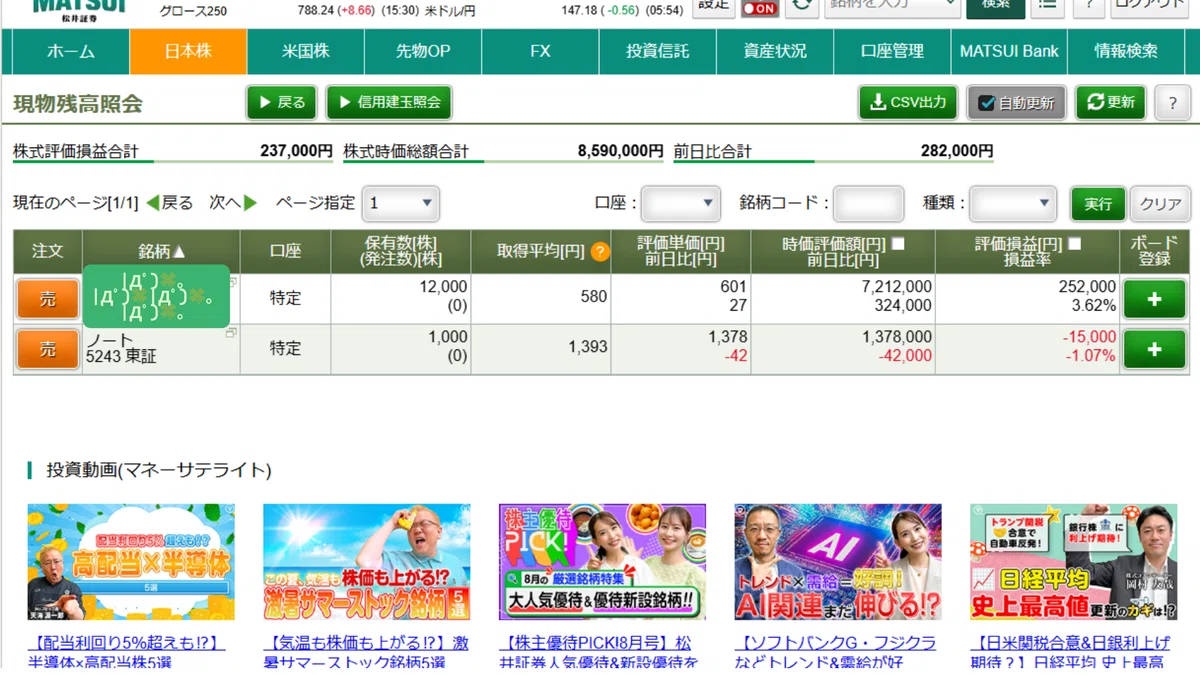This screenshot has height=675, width=1200.
Task: Click the green 更新 refresh button
Action: [x=1110, y=102]
